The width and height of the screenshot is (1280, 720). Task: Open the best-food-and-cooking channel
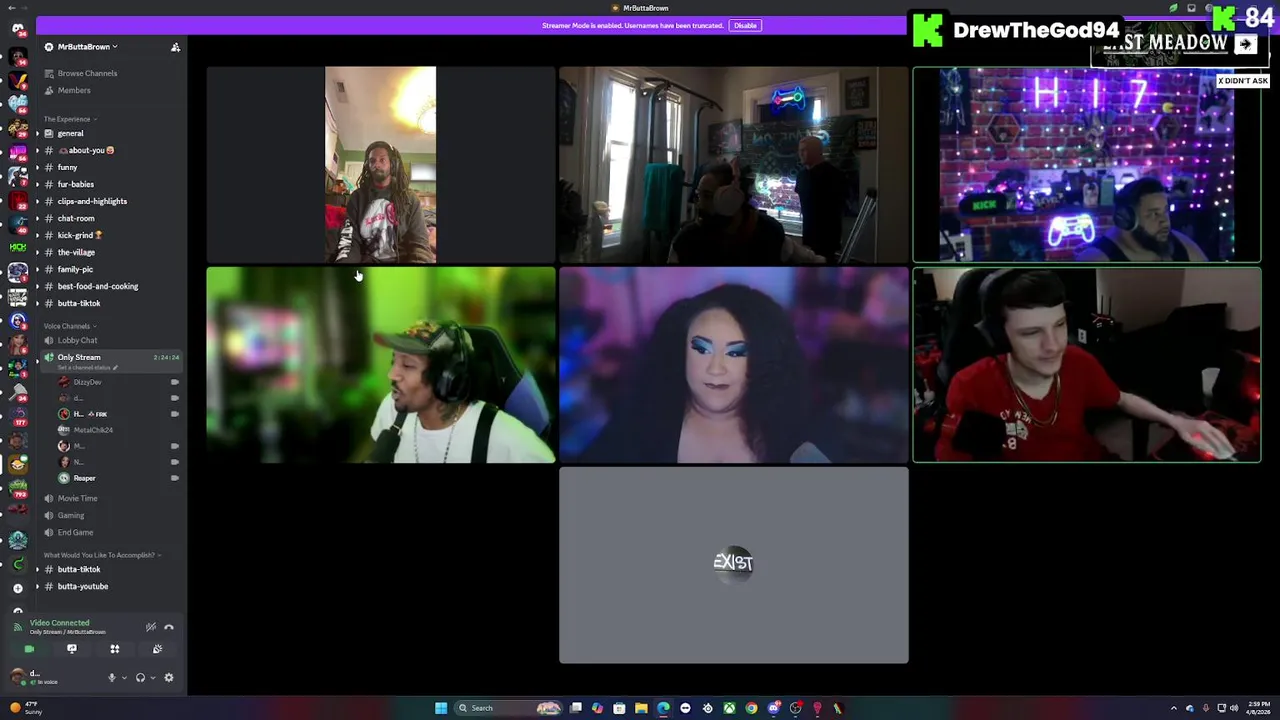point(98,286)
